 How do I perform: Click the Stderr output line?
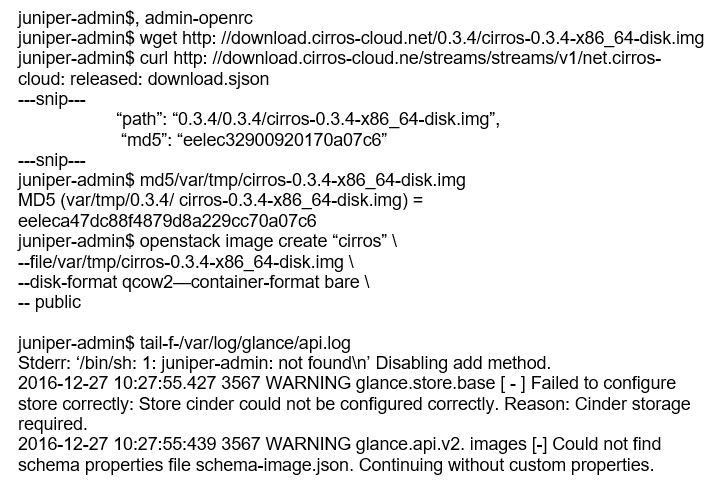[x=284, y=362]
